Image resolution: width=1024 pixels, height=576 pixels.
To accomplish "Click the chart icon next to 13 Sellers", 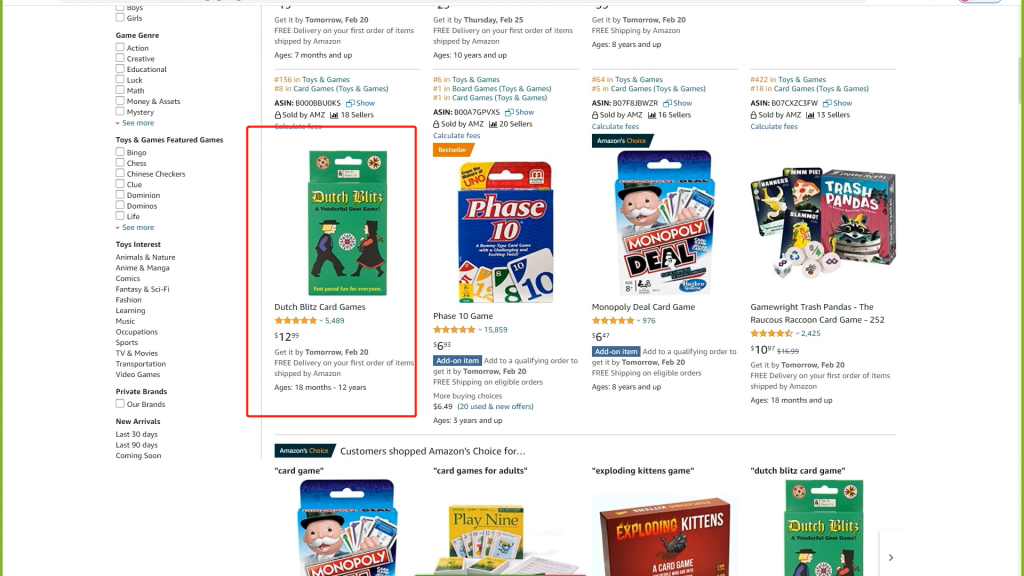I will tap(810, 115).
